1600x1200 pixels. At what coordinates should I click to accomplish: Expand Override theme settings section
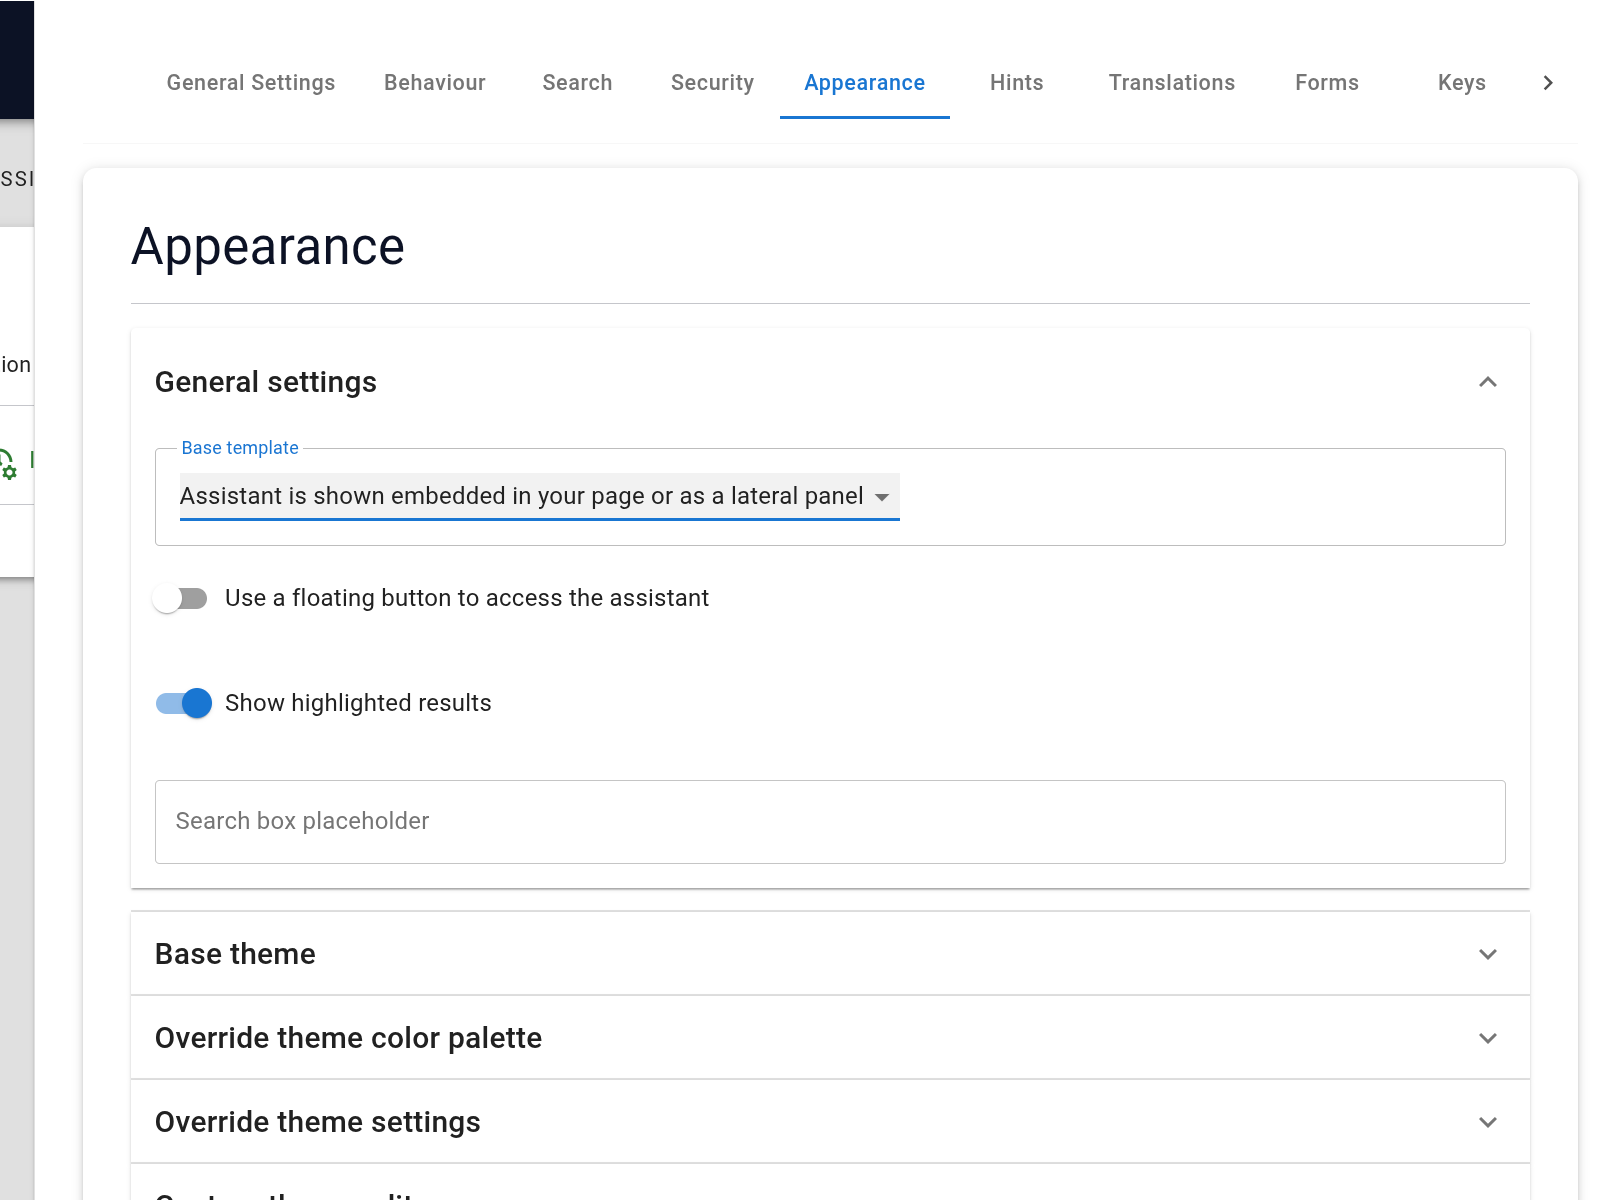point(830,1122)
